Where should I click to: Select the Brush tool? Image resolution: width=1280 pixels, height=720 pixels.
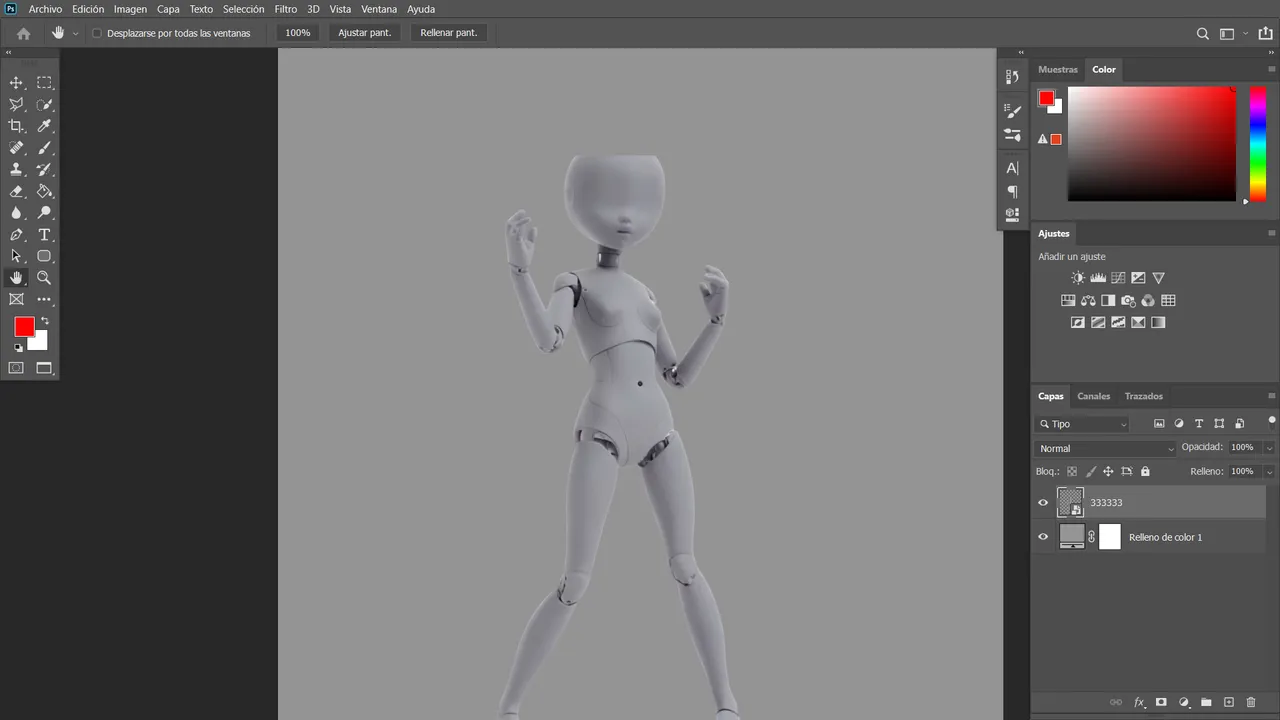44,148
